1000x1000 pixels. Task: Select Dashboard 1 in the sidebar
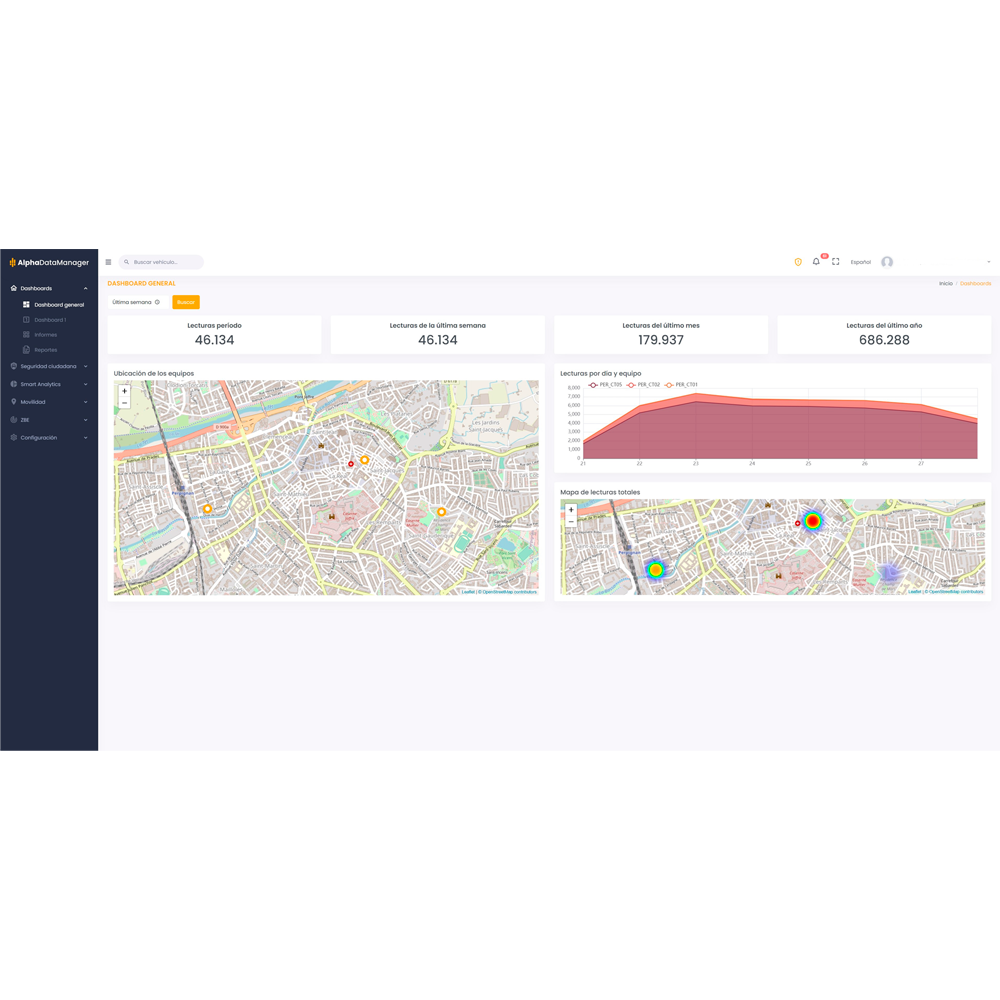(48, 319)
